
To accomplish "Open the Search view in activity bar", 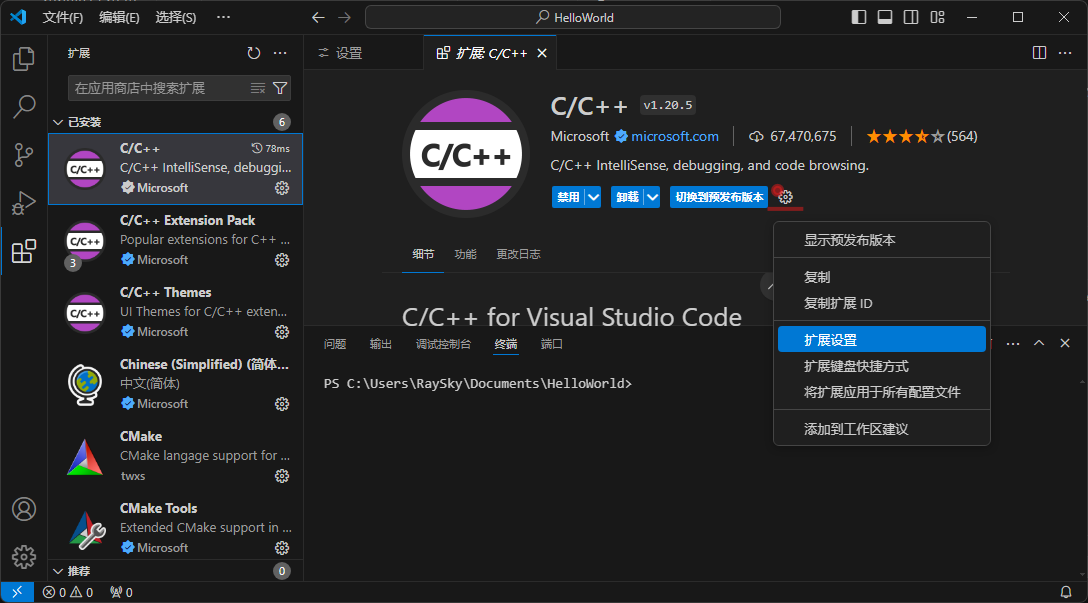I will [x=24, y=107].
